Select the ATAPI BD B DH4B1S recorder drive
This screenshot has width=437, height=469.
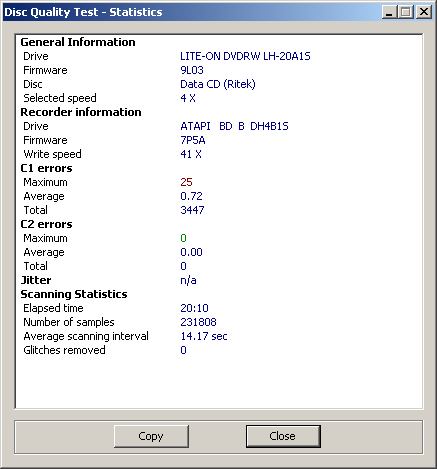pos(234,126)
